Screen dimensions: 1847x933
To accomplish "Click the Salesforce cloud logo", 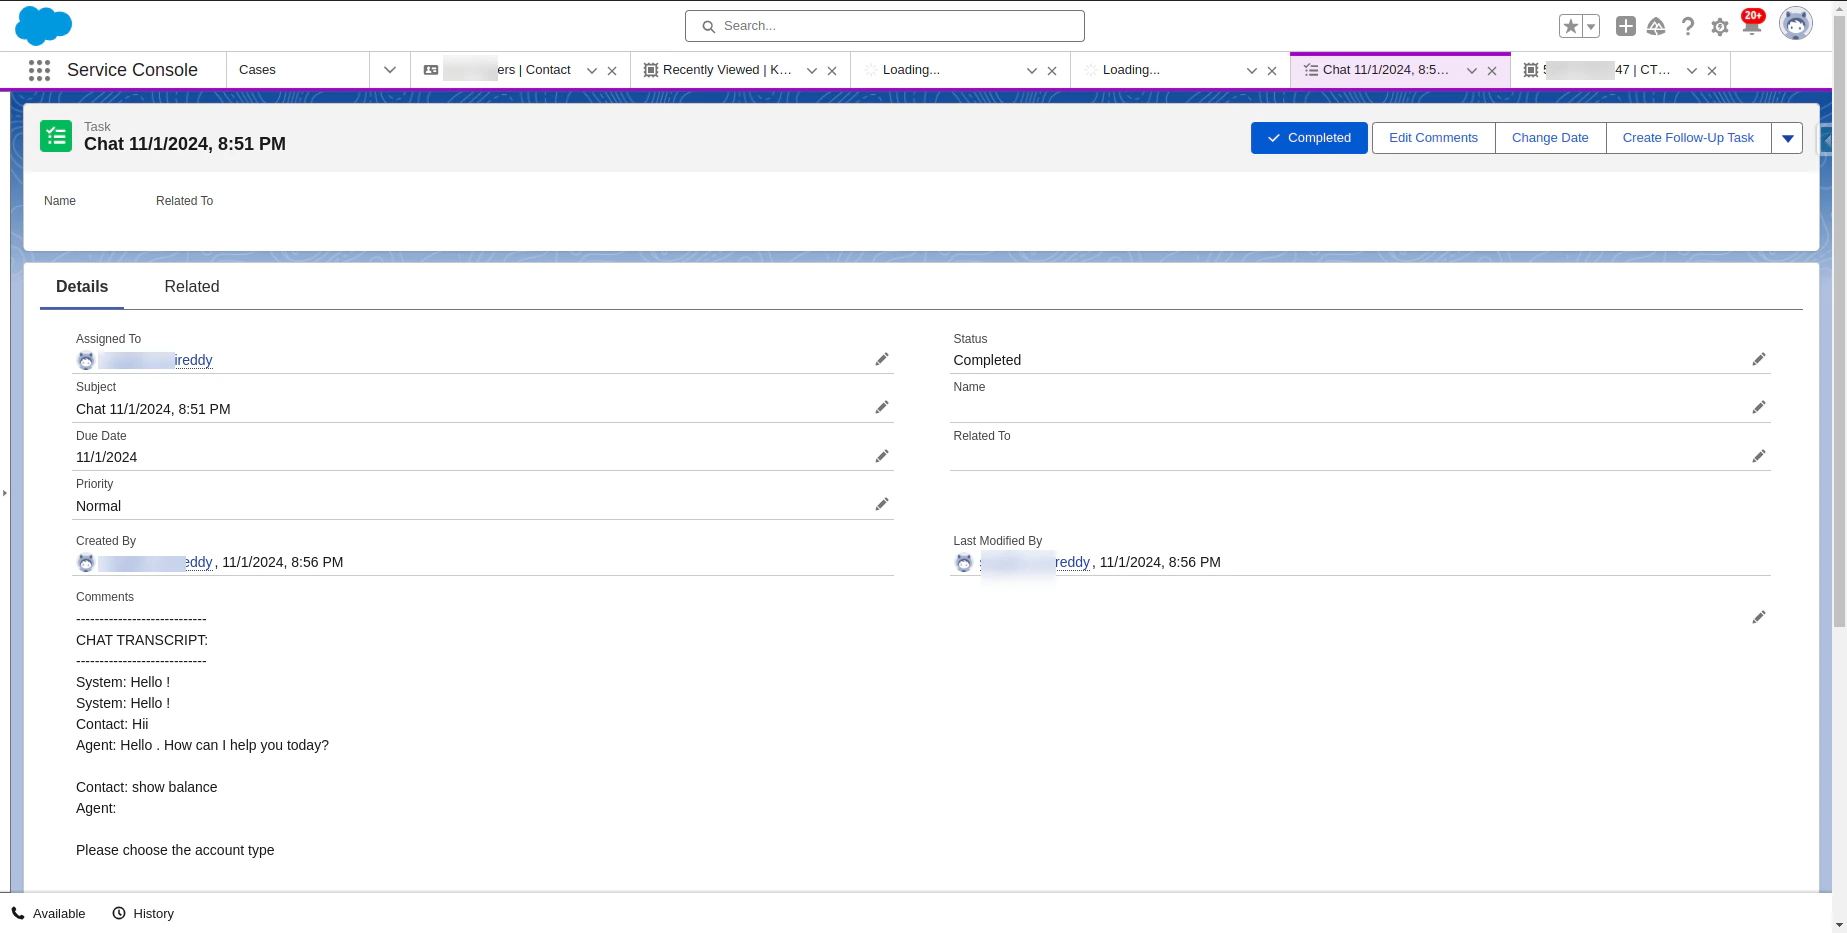I will click(x=43, y=25).
